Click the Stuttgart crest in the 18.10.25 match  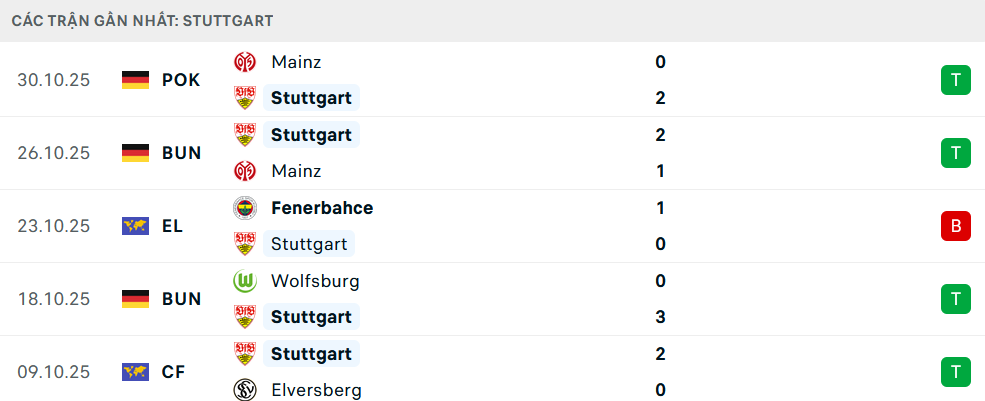coord(244,317)
